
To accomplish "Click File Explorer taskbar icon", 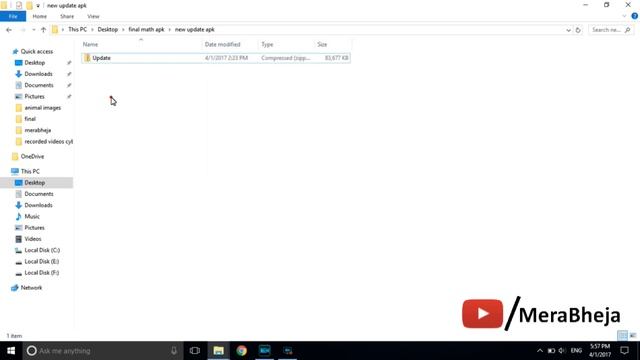I will [218, 351].
